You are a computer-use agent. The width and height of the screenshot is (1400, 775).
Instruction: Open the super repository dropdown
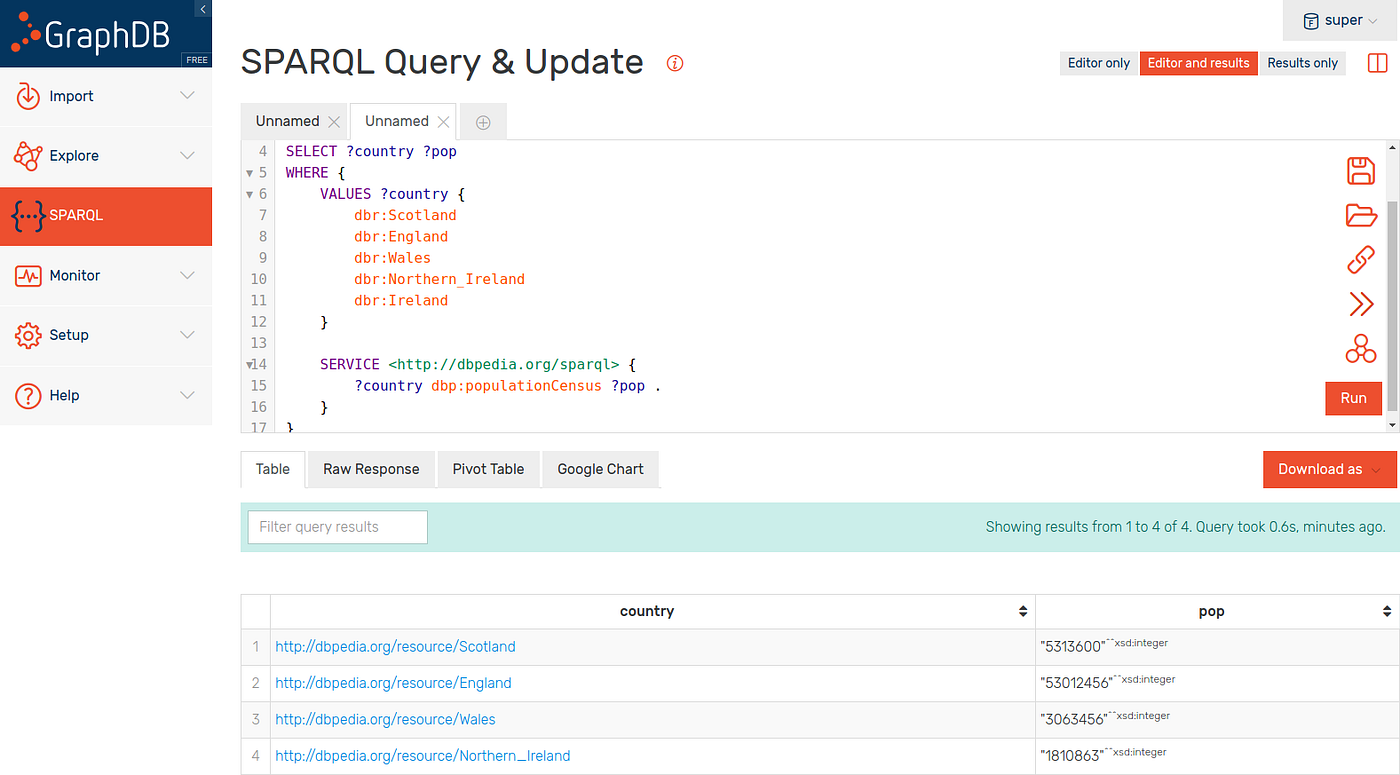tap(1341, 20)
